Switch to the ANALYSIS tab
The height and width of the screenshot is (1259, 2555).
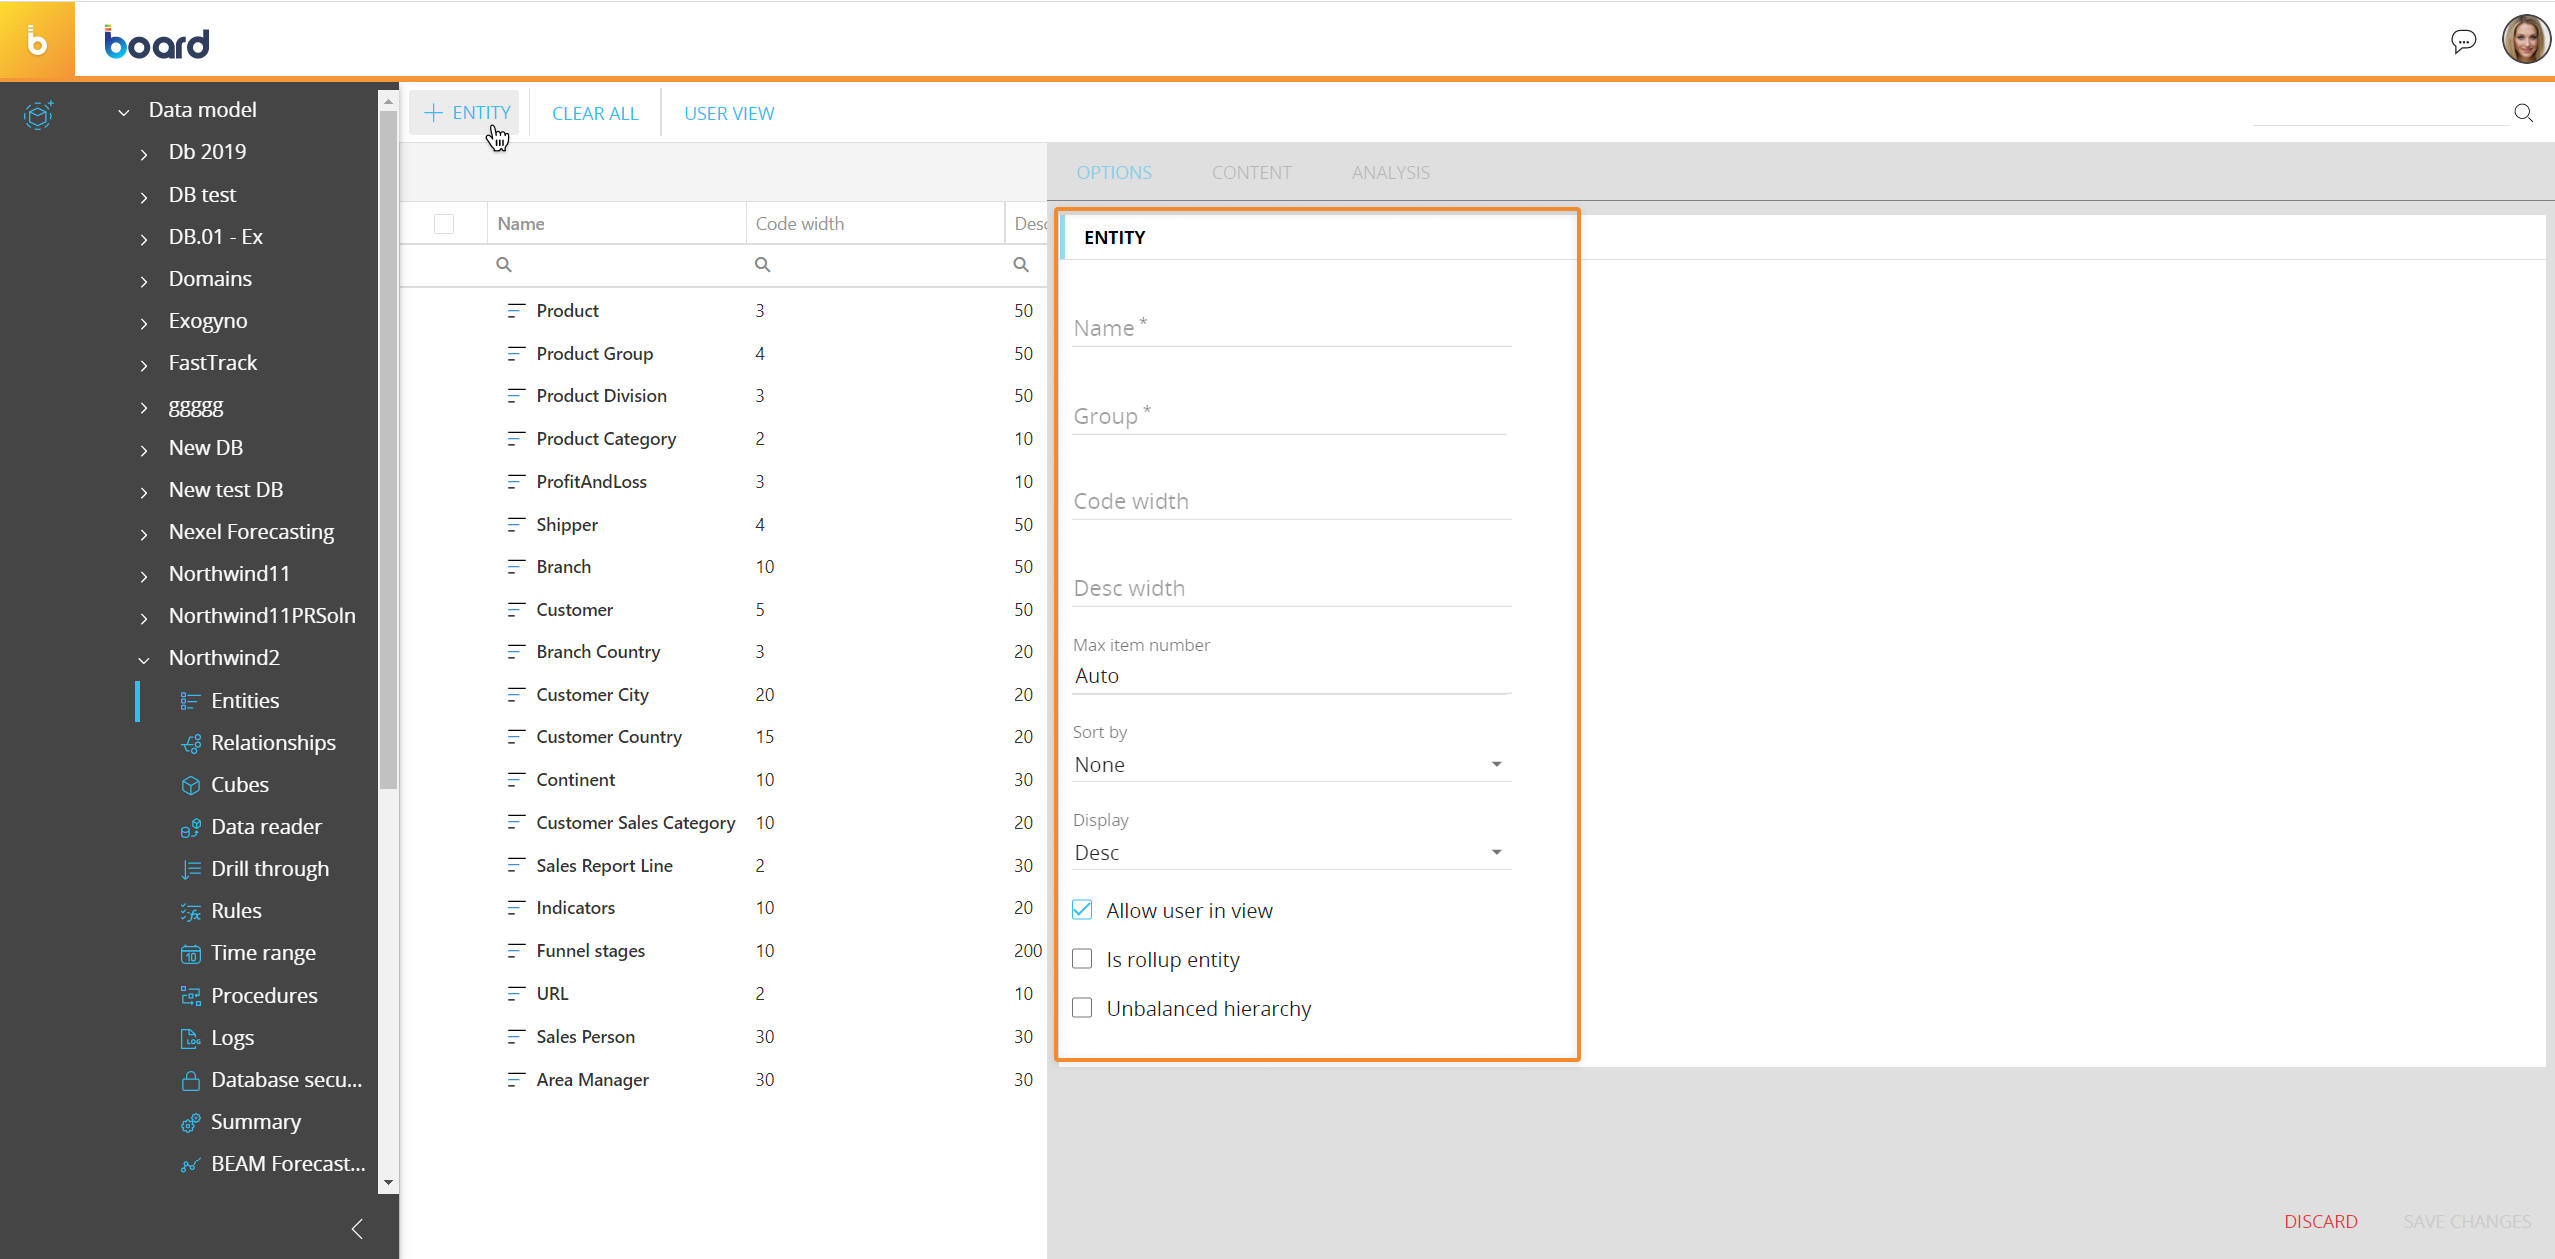pos(1390,172)
